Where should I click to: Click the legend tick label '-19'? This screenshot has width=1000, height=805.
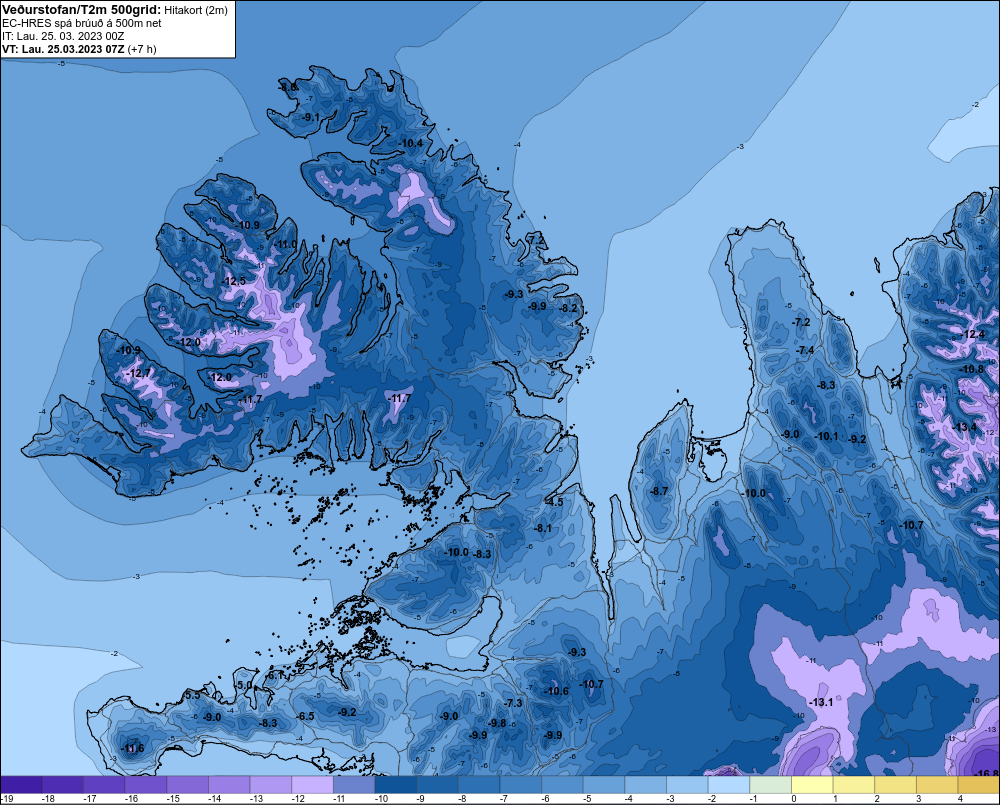(7, 799)
